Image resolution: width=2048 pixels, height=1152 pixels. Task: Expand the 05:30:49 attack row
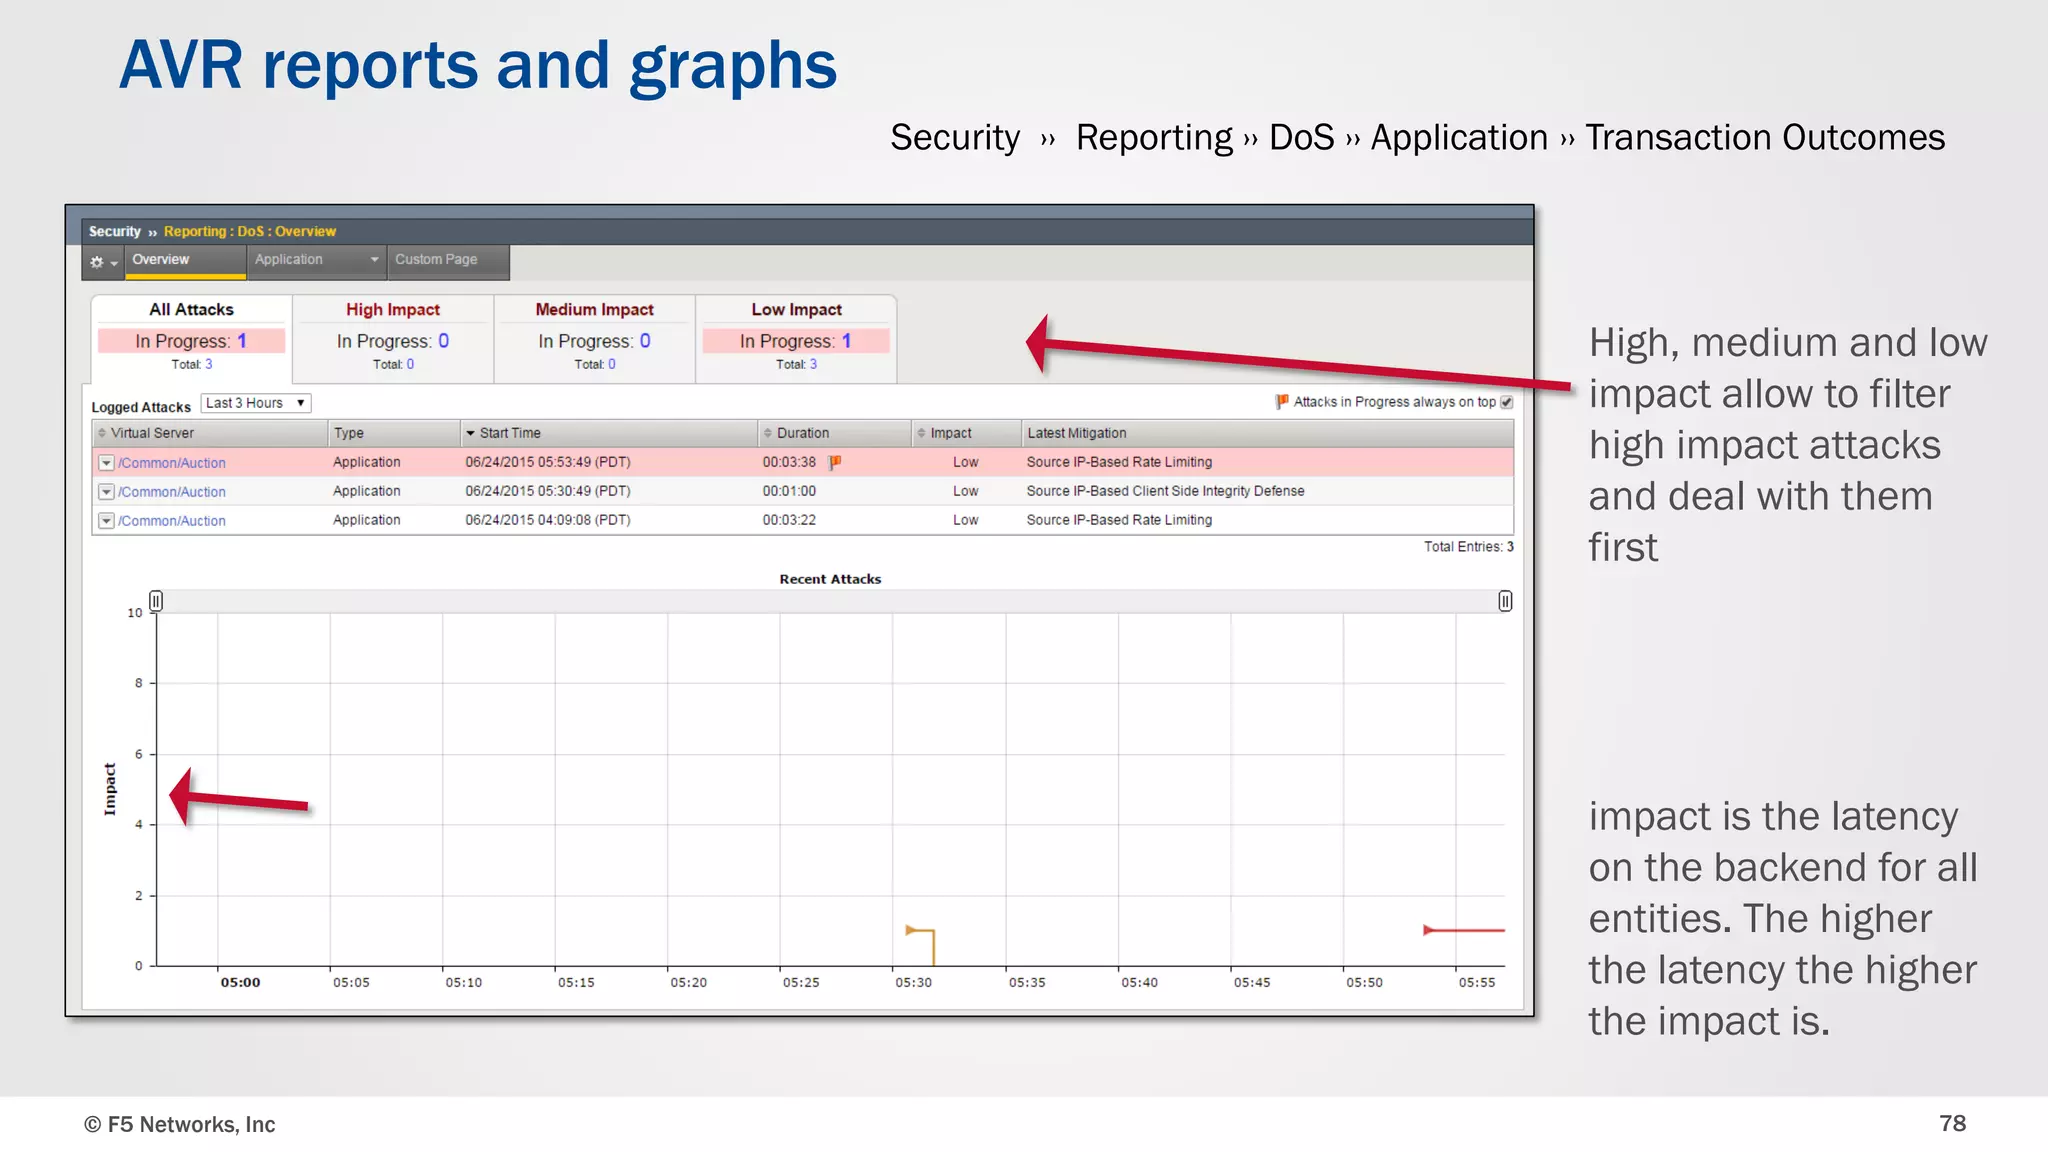106,492
